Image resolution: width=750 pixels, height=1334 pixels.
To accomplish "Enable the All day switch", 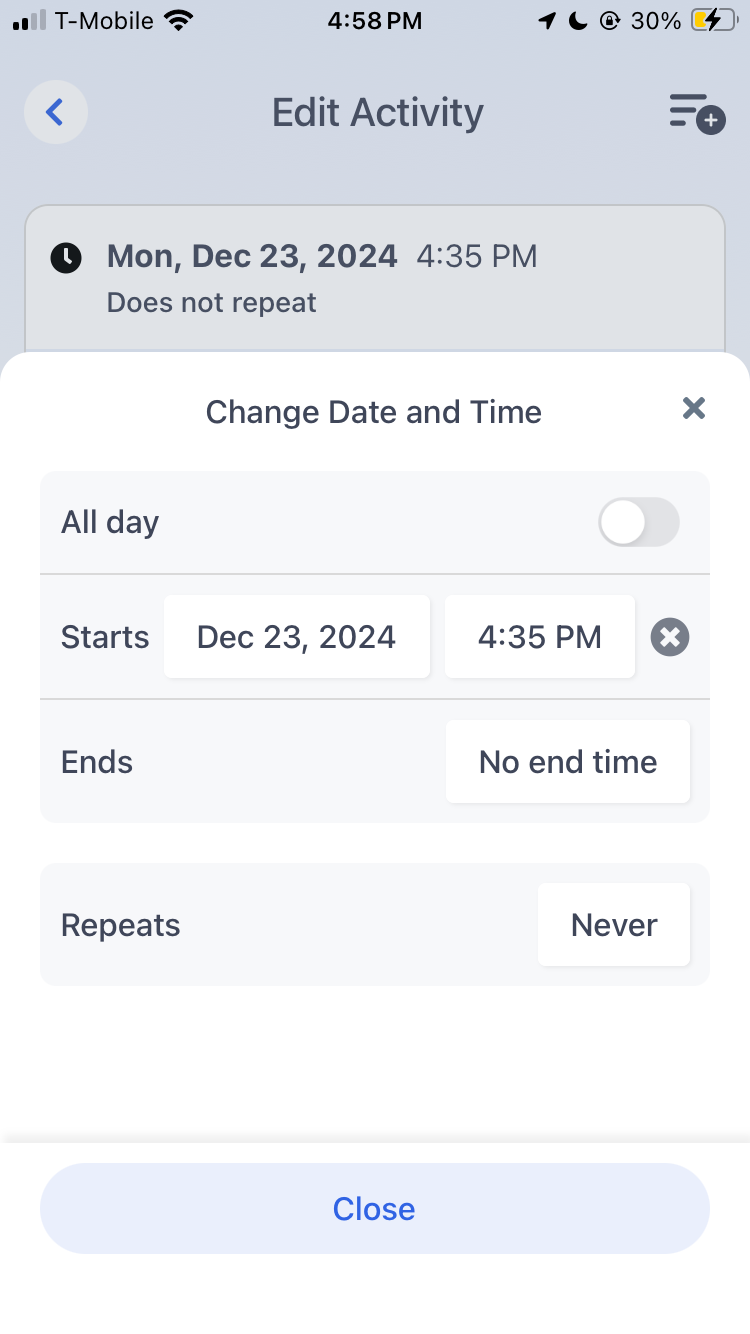I will point(639,522).
